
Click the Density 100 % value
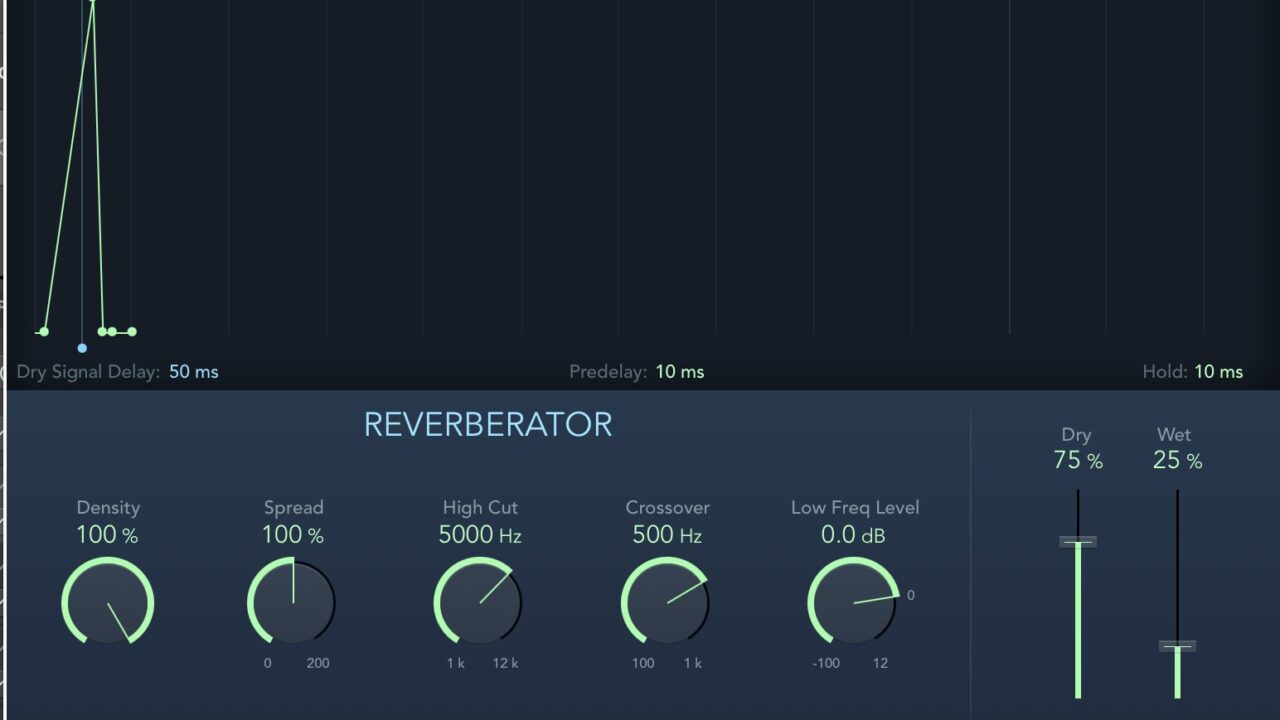click(107, 535)
